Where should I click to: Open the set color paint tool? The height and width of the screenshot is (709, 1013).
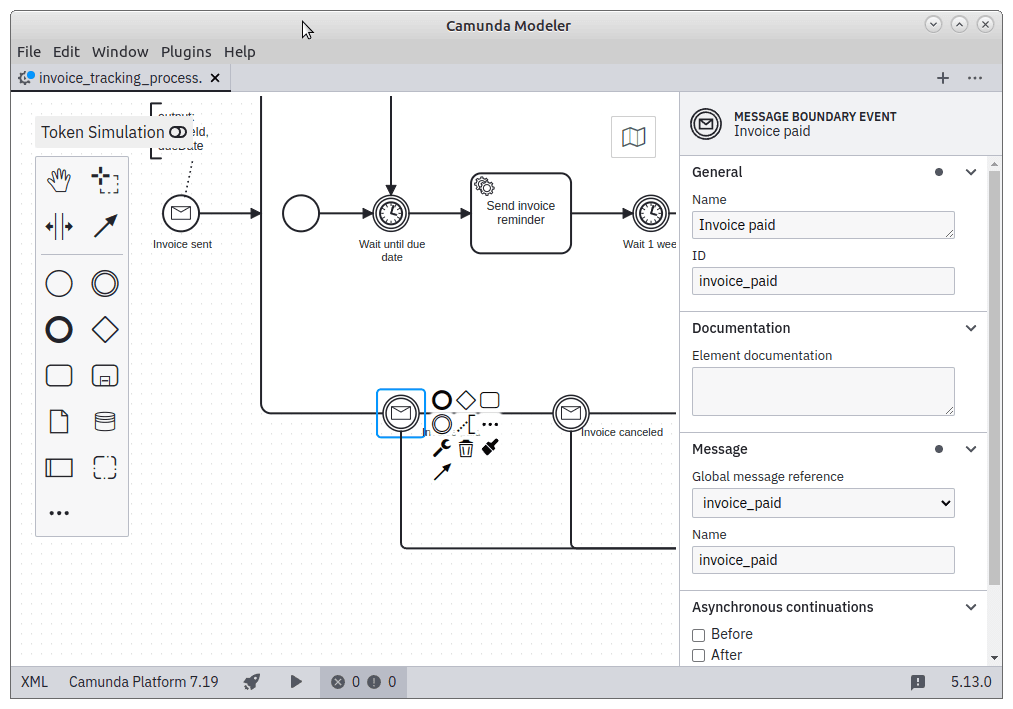[490, 447]
